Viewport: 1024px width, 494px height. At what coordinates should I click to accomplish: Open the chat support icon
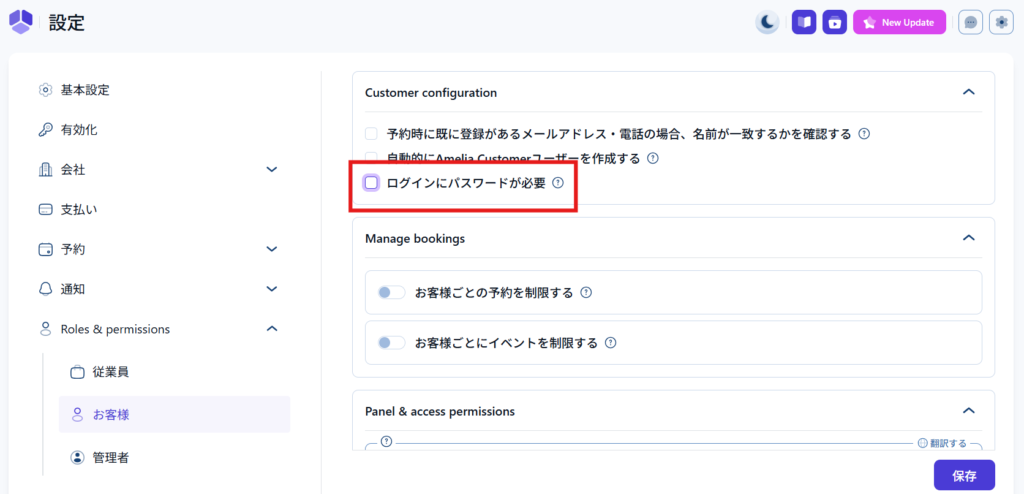coord(970,22)
